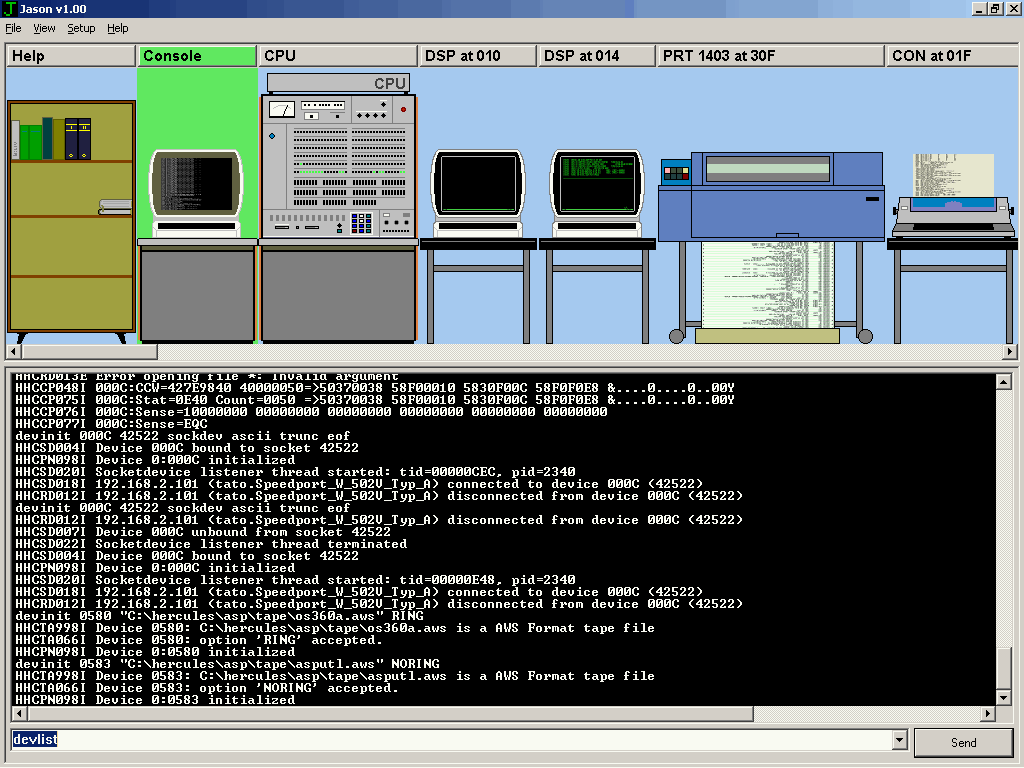Open the File menu
Screen dimensions: 1024x768
(x=13, y=29)
